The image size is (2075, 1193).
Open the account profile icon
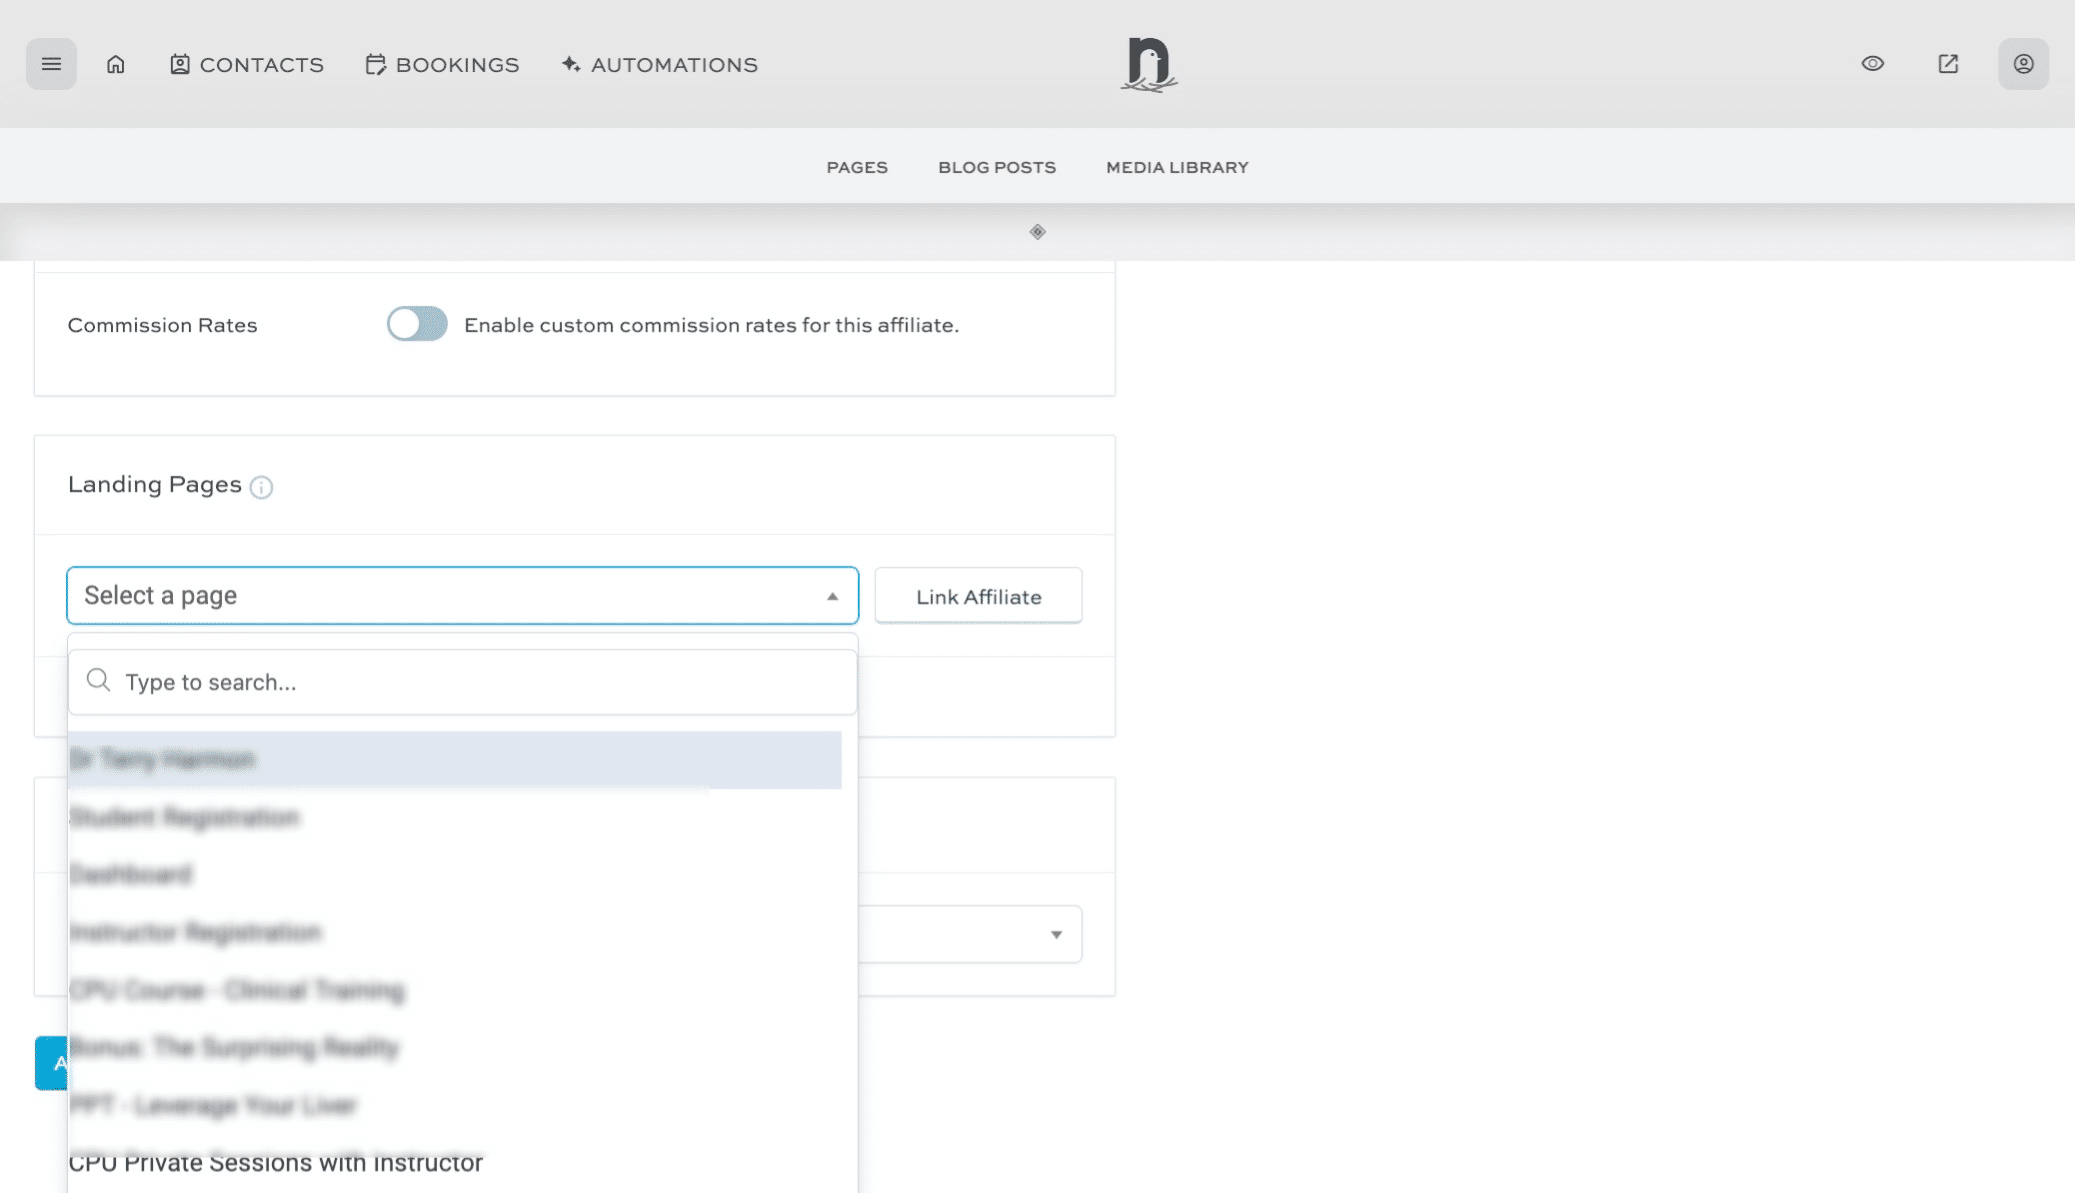pyautogui.click(x=2023, y=63)
